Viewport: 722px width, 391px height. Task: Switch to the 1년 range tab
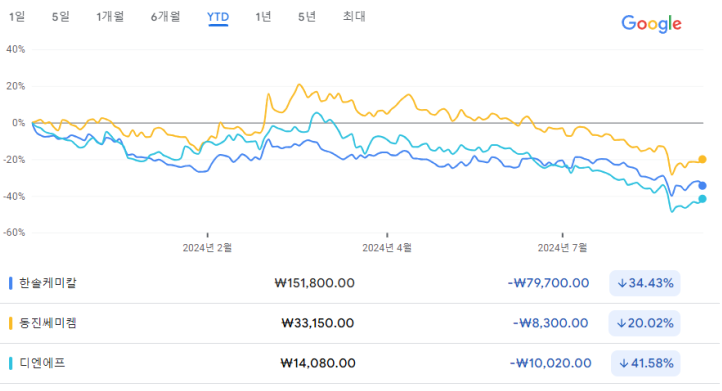click(263, 17)
